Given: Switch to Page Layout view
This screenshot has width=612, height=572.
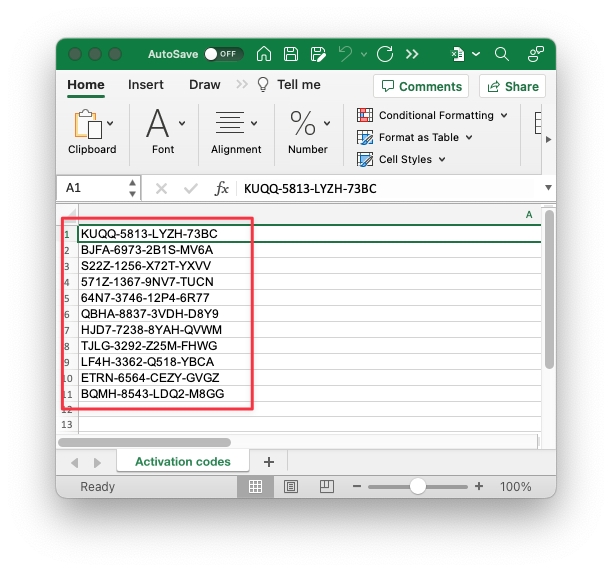Looking at the screenshot, I should 291,487.
